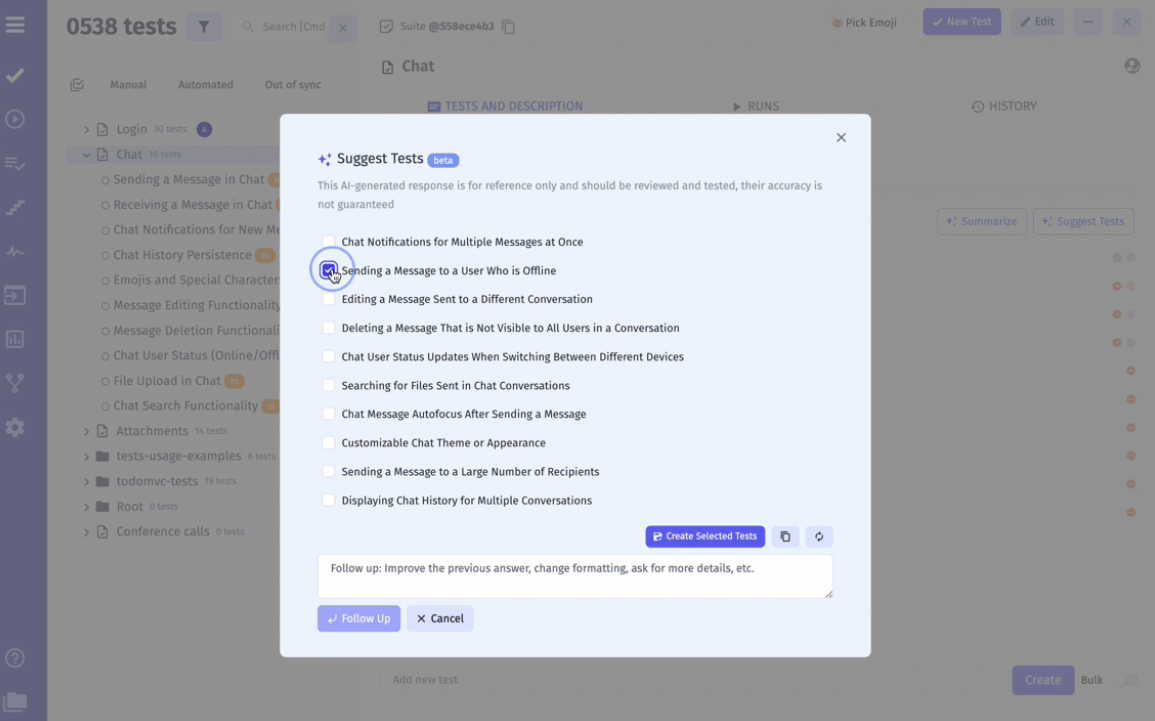Viewport: 1155px width, 721px height.
Task: Expand the todomvc-tests folder
Action: (86, 480)
